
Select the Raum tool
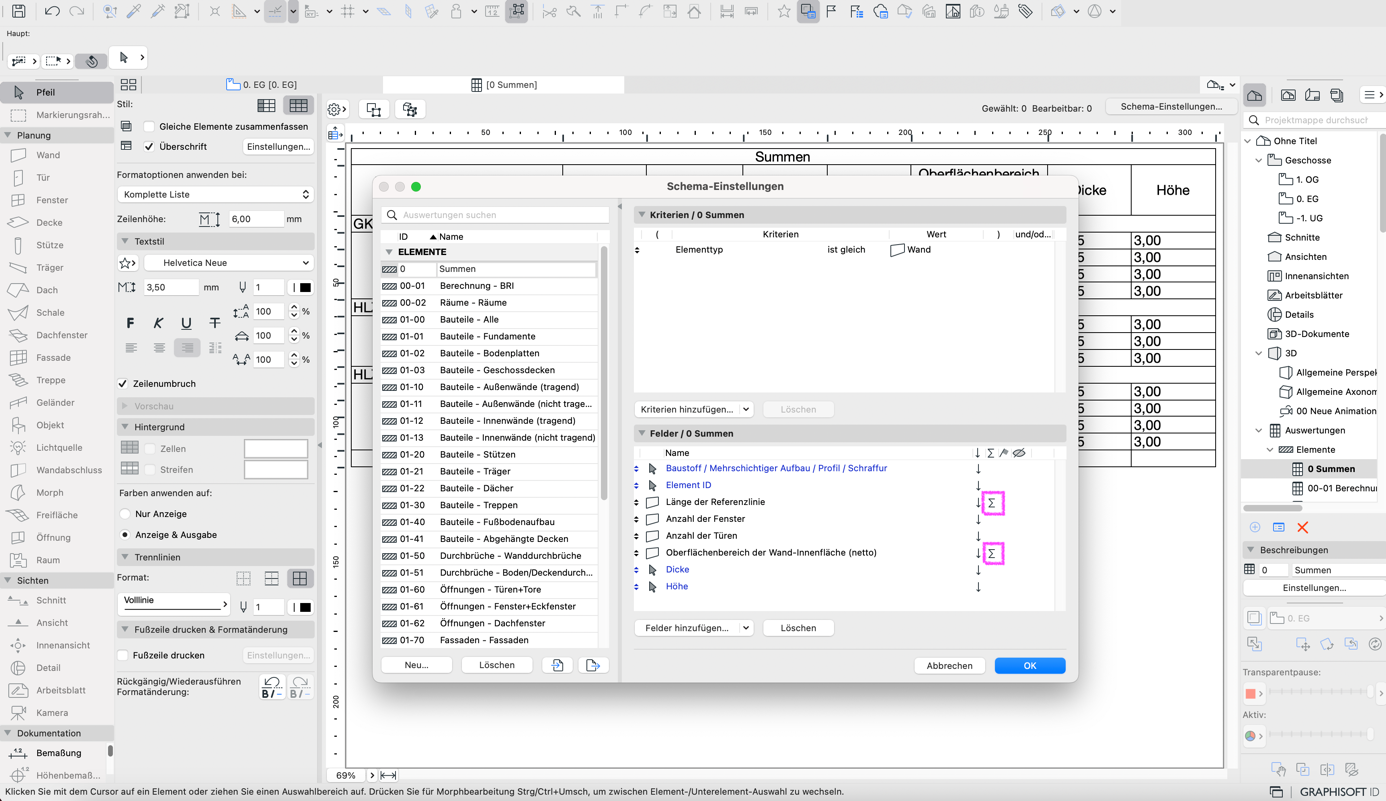(x=47, y=560)
